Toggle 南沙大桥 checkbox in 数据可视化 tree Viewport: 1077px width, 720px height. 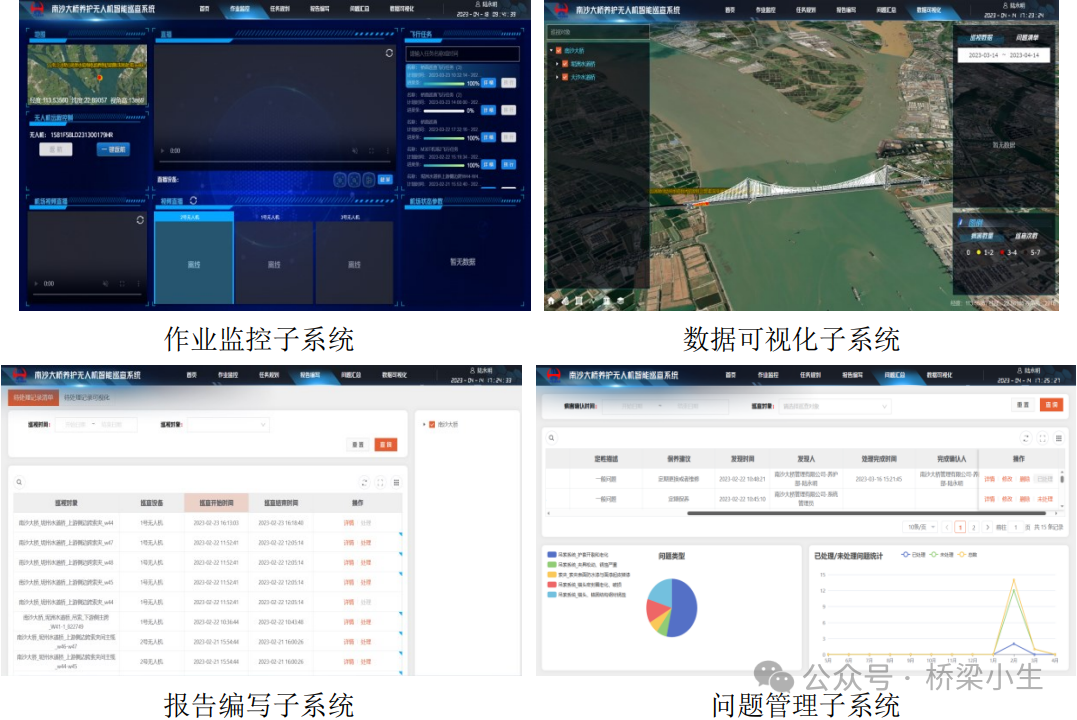(x=558, y=50)
